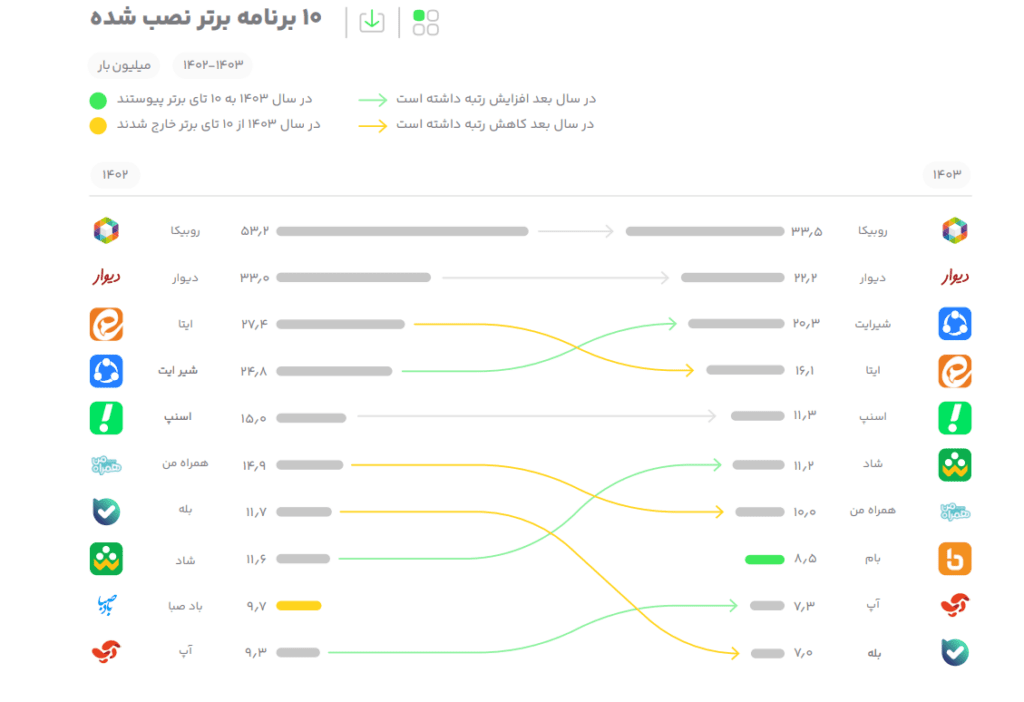Viewport: 1024px width, 702px height.
Task: Click the download icon beside the title
Action: [x=372, y=22]
